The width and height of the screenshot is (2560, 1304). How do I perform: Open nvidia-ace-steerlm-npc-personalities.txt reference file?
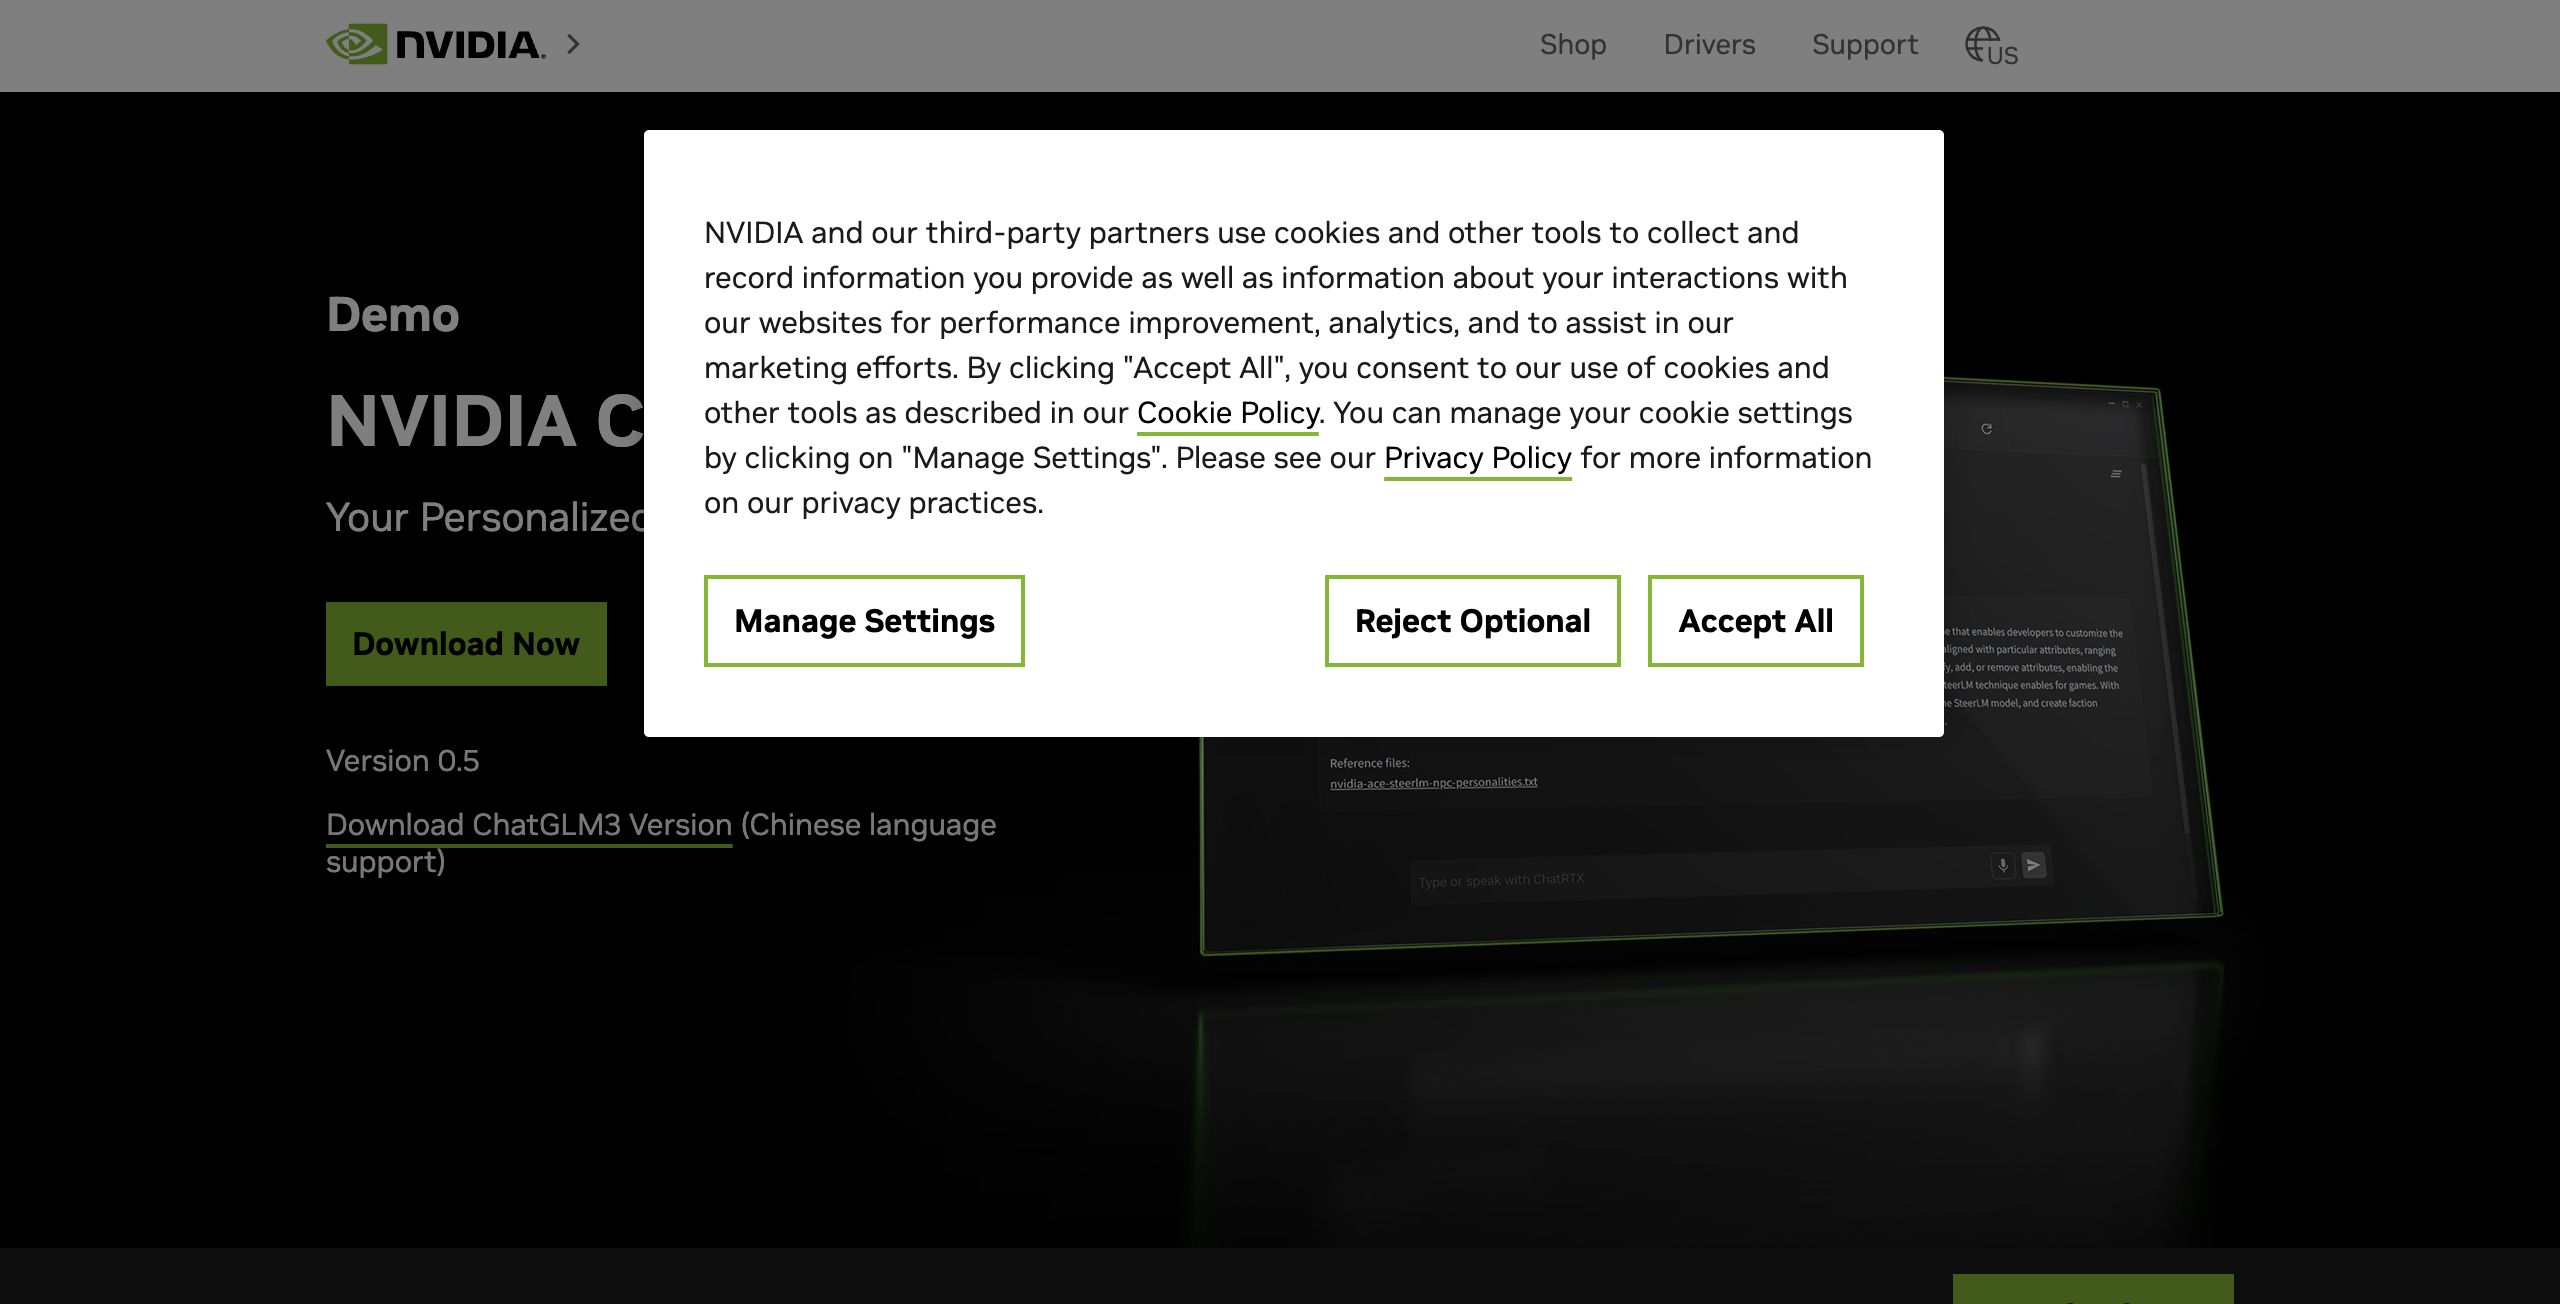point(1433,783)
